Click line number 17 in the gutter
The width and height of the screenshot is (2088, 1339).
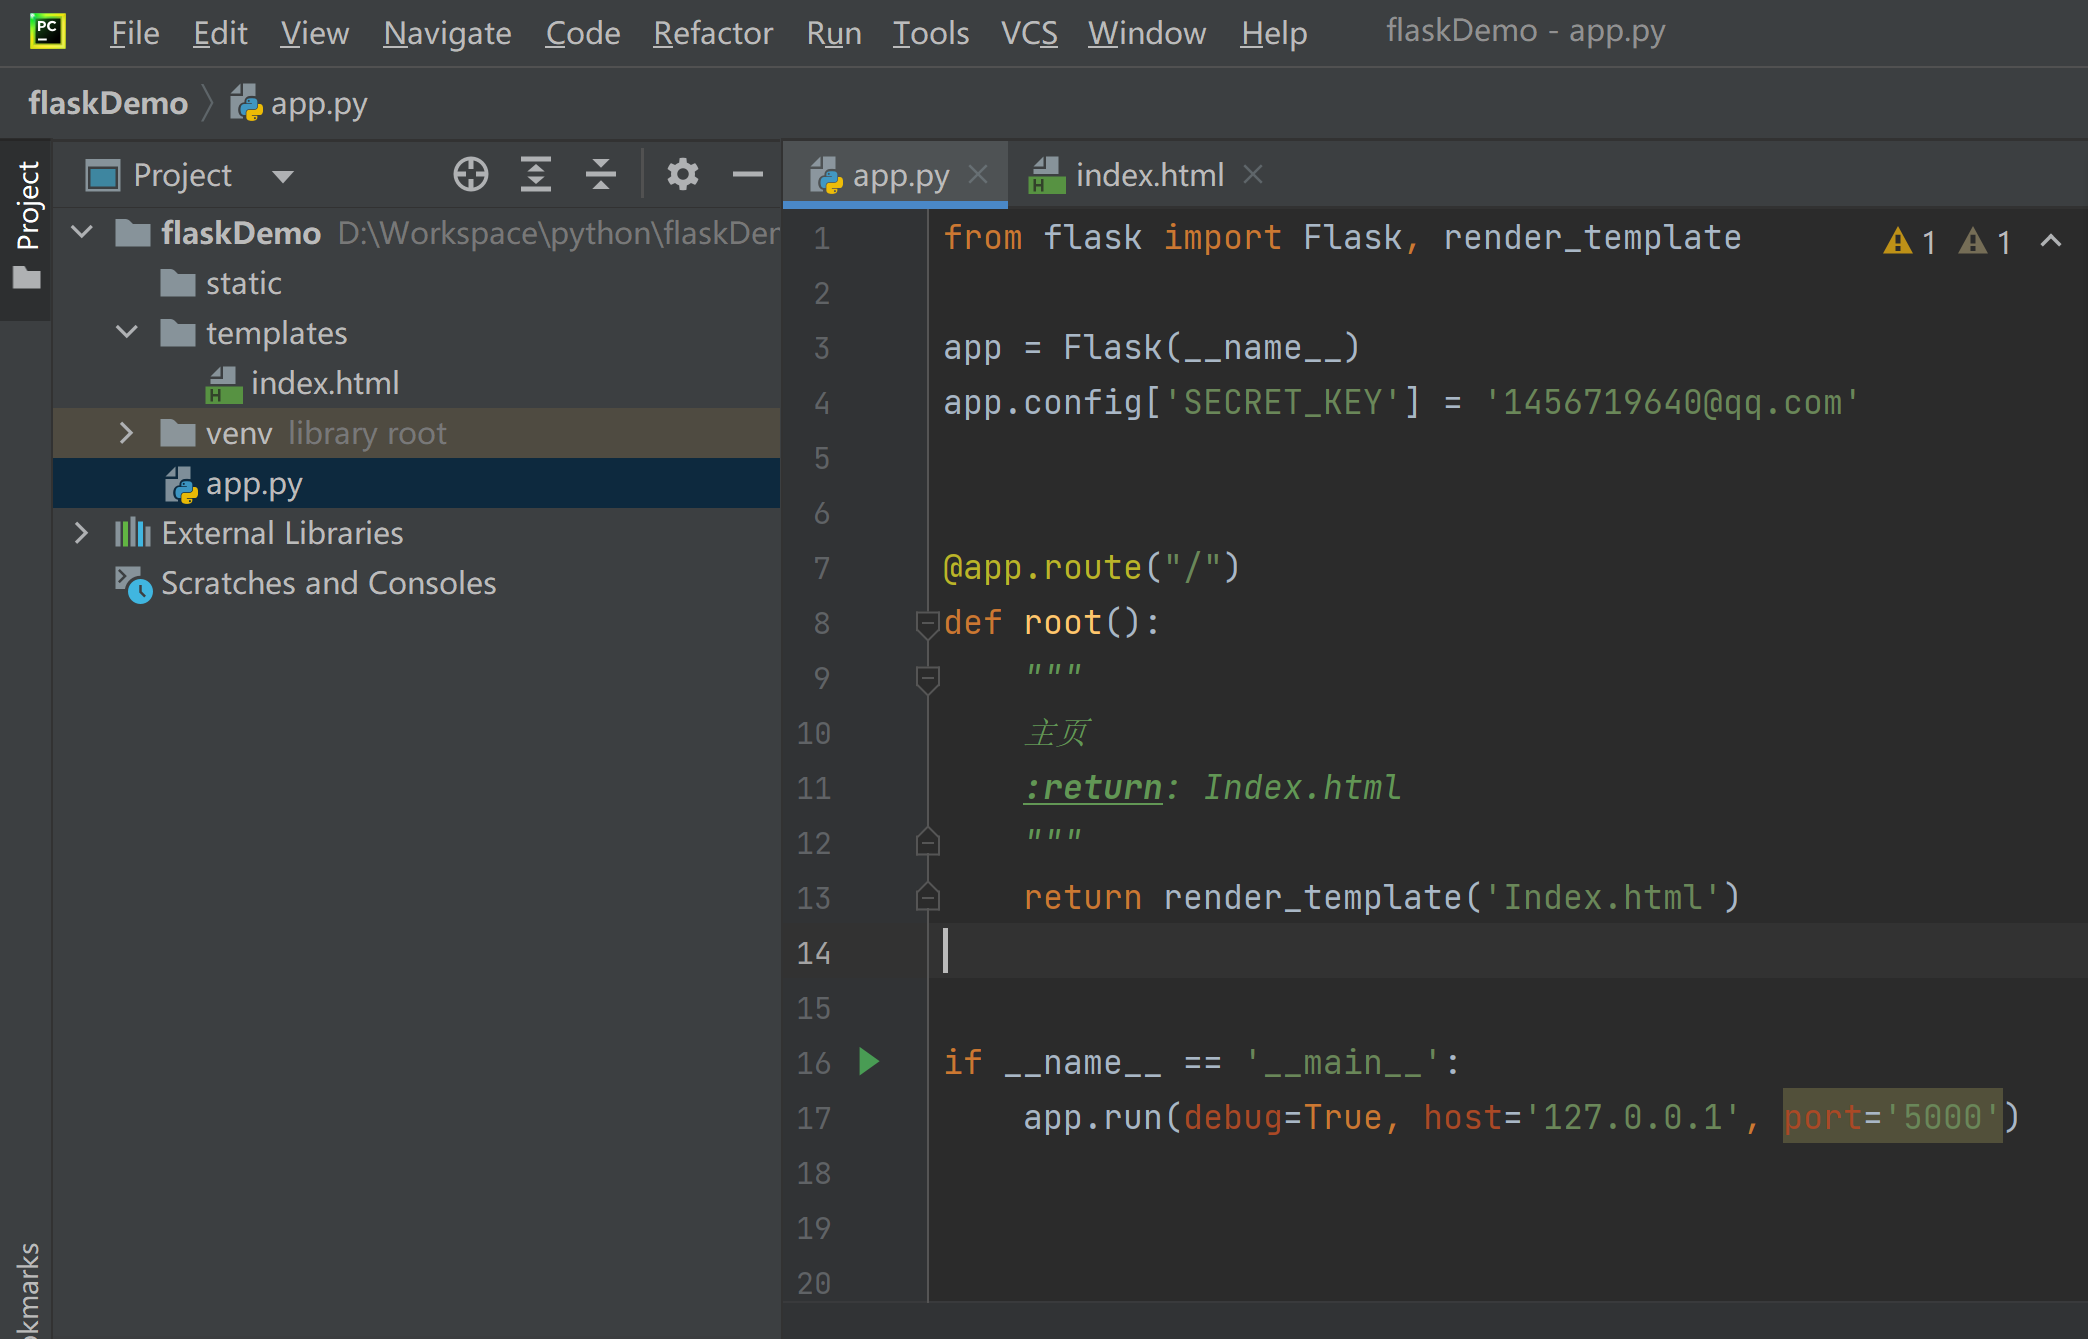coord(814,1118)
